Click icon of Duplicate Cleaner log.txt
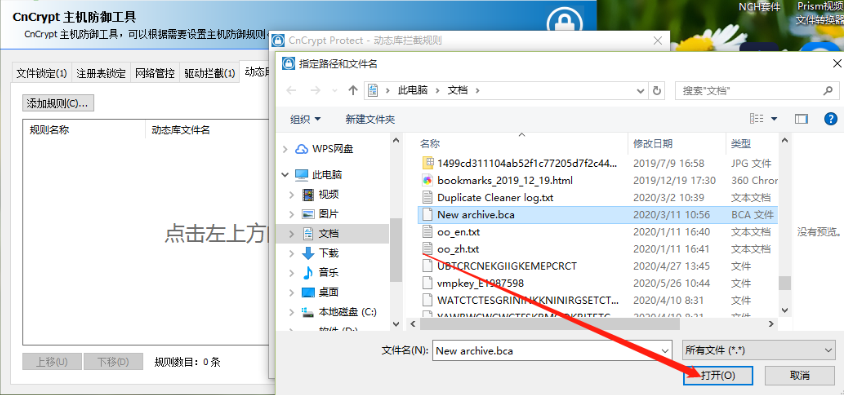This screenshot has width=846, height=395. point(428,198)
